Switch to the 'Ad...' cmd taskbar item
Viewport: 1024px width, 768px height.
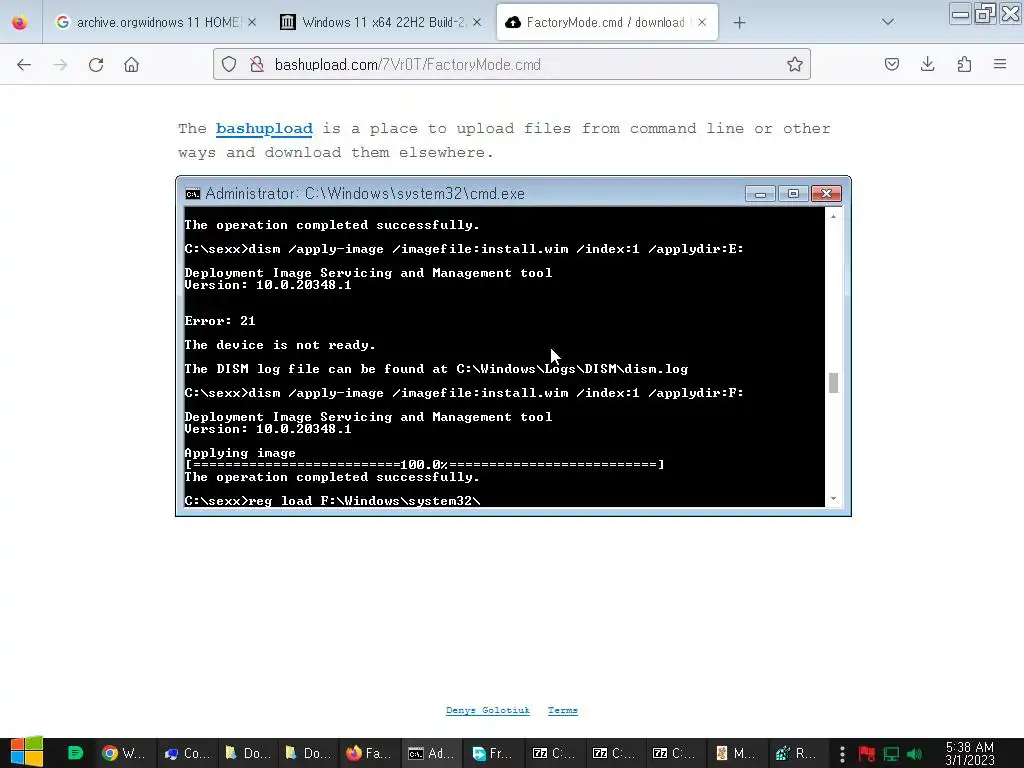431,753
